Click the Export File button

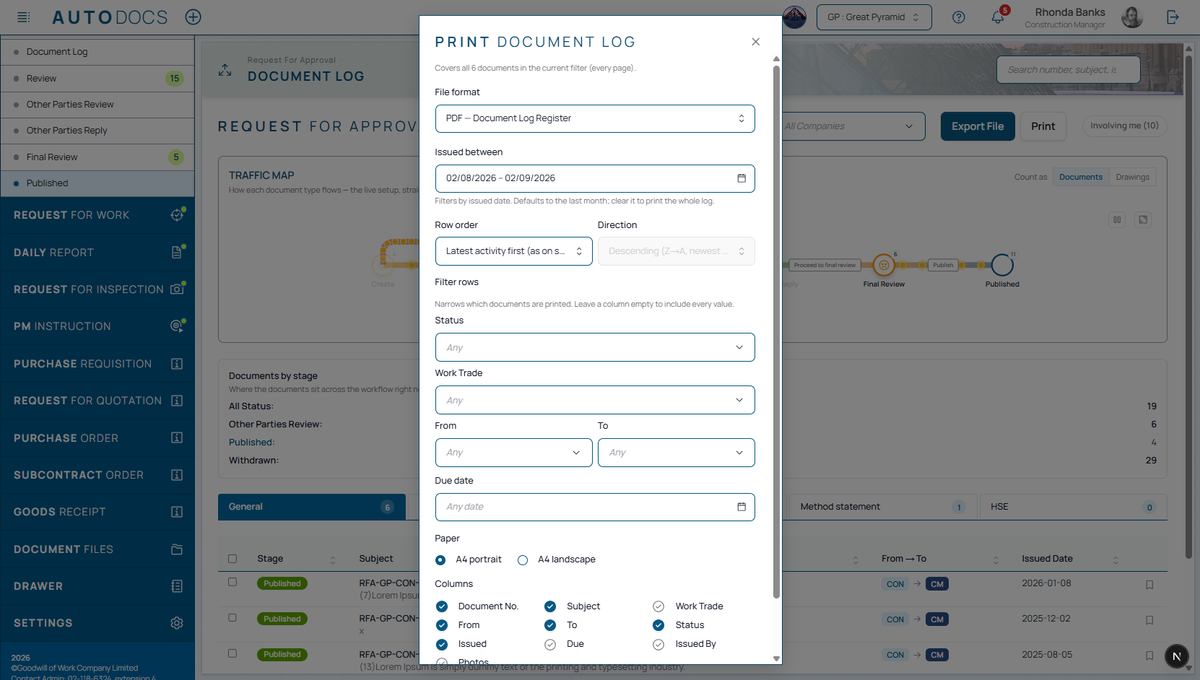(x=978, y=126)
